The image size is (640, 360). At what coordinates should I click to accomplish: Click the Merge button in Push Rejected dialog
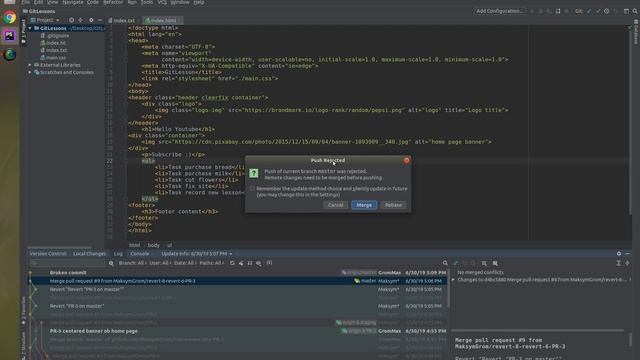point(364,205)
